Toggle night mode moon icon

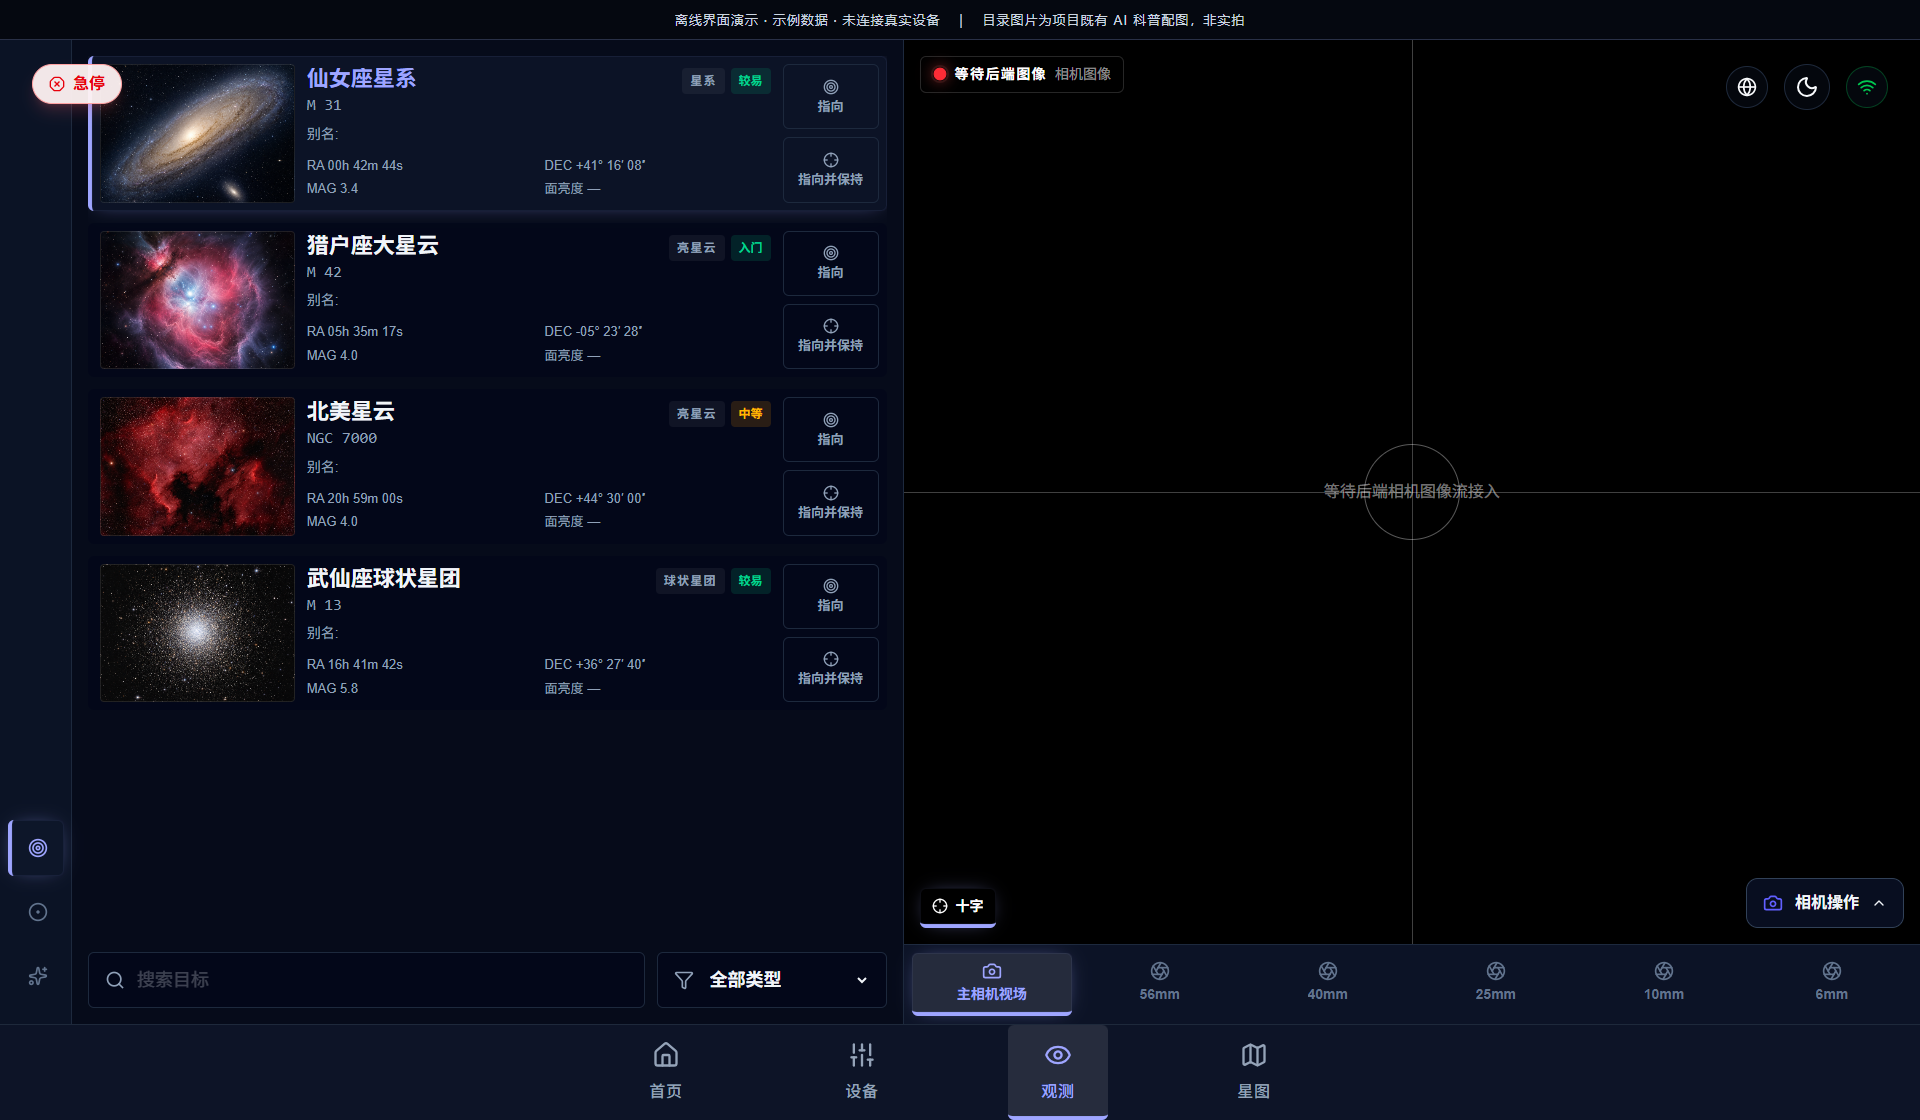[1807, 87]
